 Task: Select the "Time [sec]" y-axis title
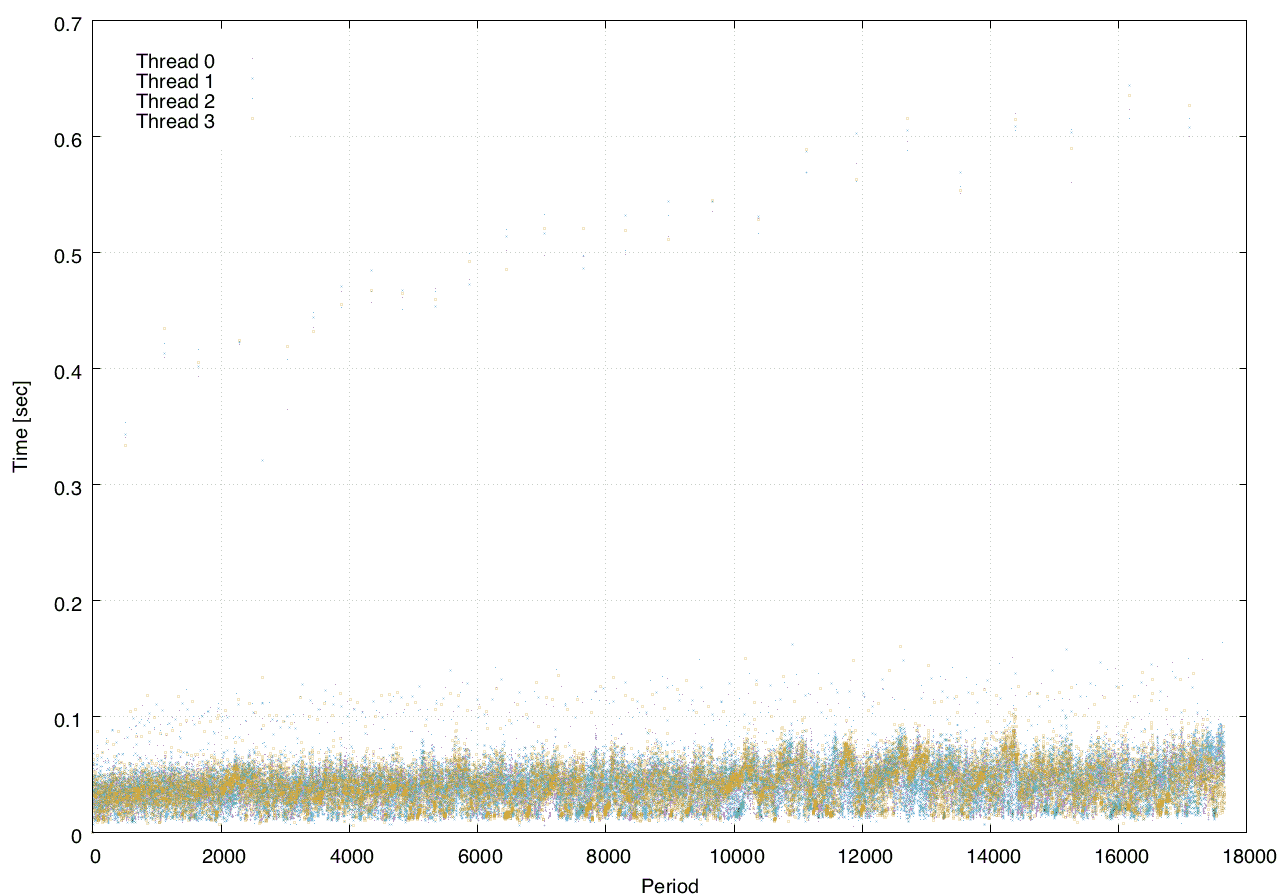pyautogui.click(x=19, y=427)
